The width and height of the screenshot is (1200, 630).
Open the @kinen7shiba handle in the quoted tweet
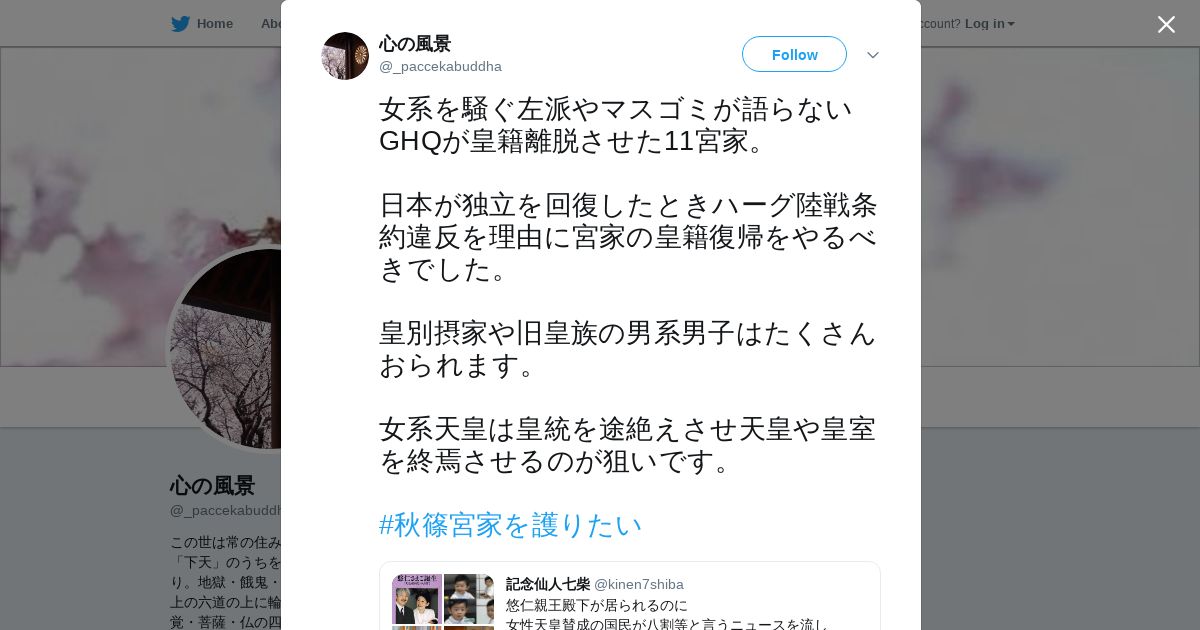pyautogui.click(x=639, y=584)
